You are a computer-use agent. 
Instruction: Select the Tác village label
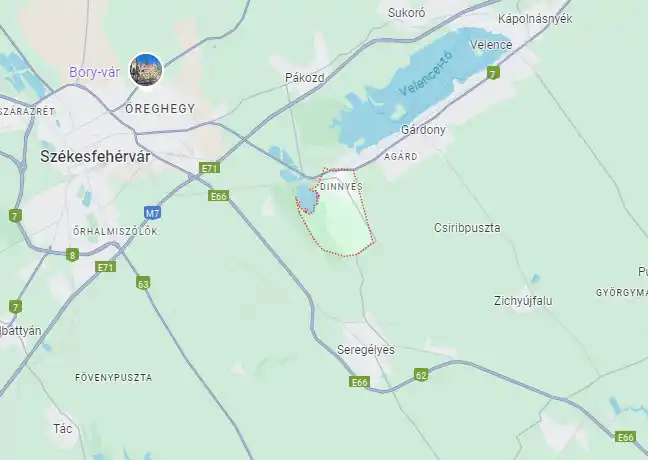pyautogui.click(x=62, y=429)
